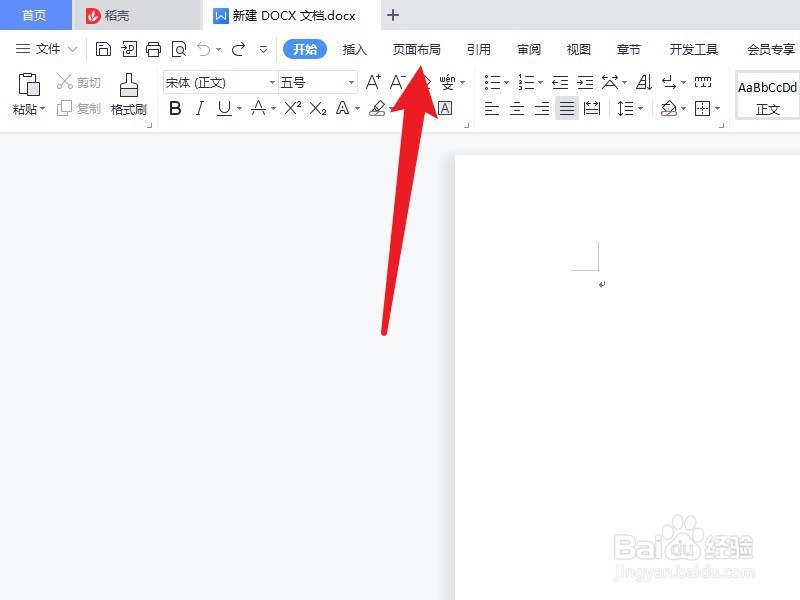The width and height of the screenshot is (800, 600).
Task: Switch to the 插入 tab
Action: (x=355, y=49)
